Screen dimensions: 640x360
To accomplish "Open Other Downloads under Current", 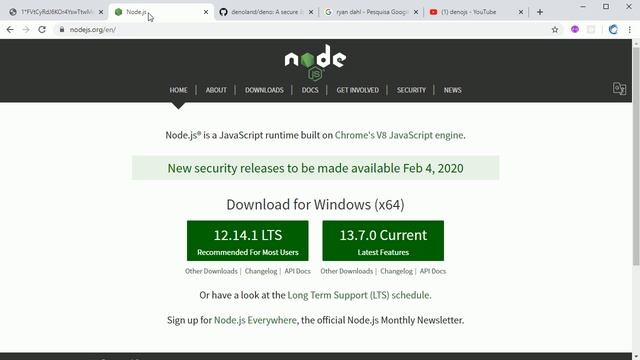I will point(347,271).
